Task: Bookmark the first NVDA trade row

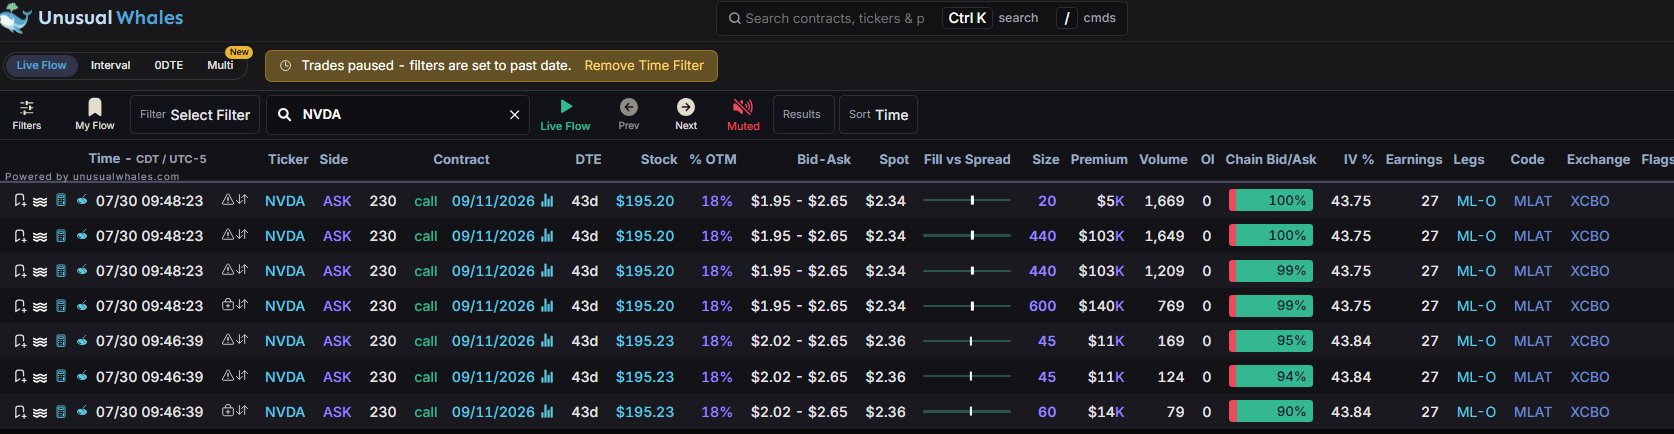Action: [x=20, y=201]
